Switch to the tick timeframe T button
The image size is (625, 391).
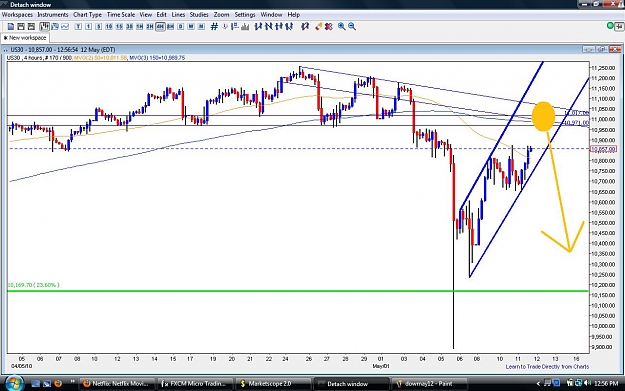point(78,27)
